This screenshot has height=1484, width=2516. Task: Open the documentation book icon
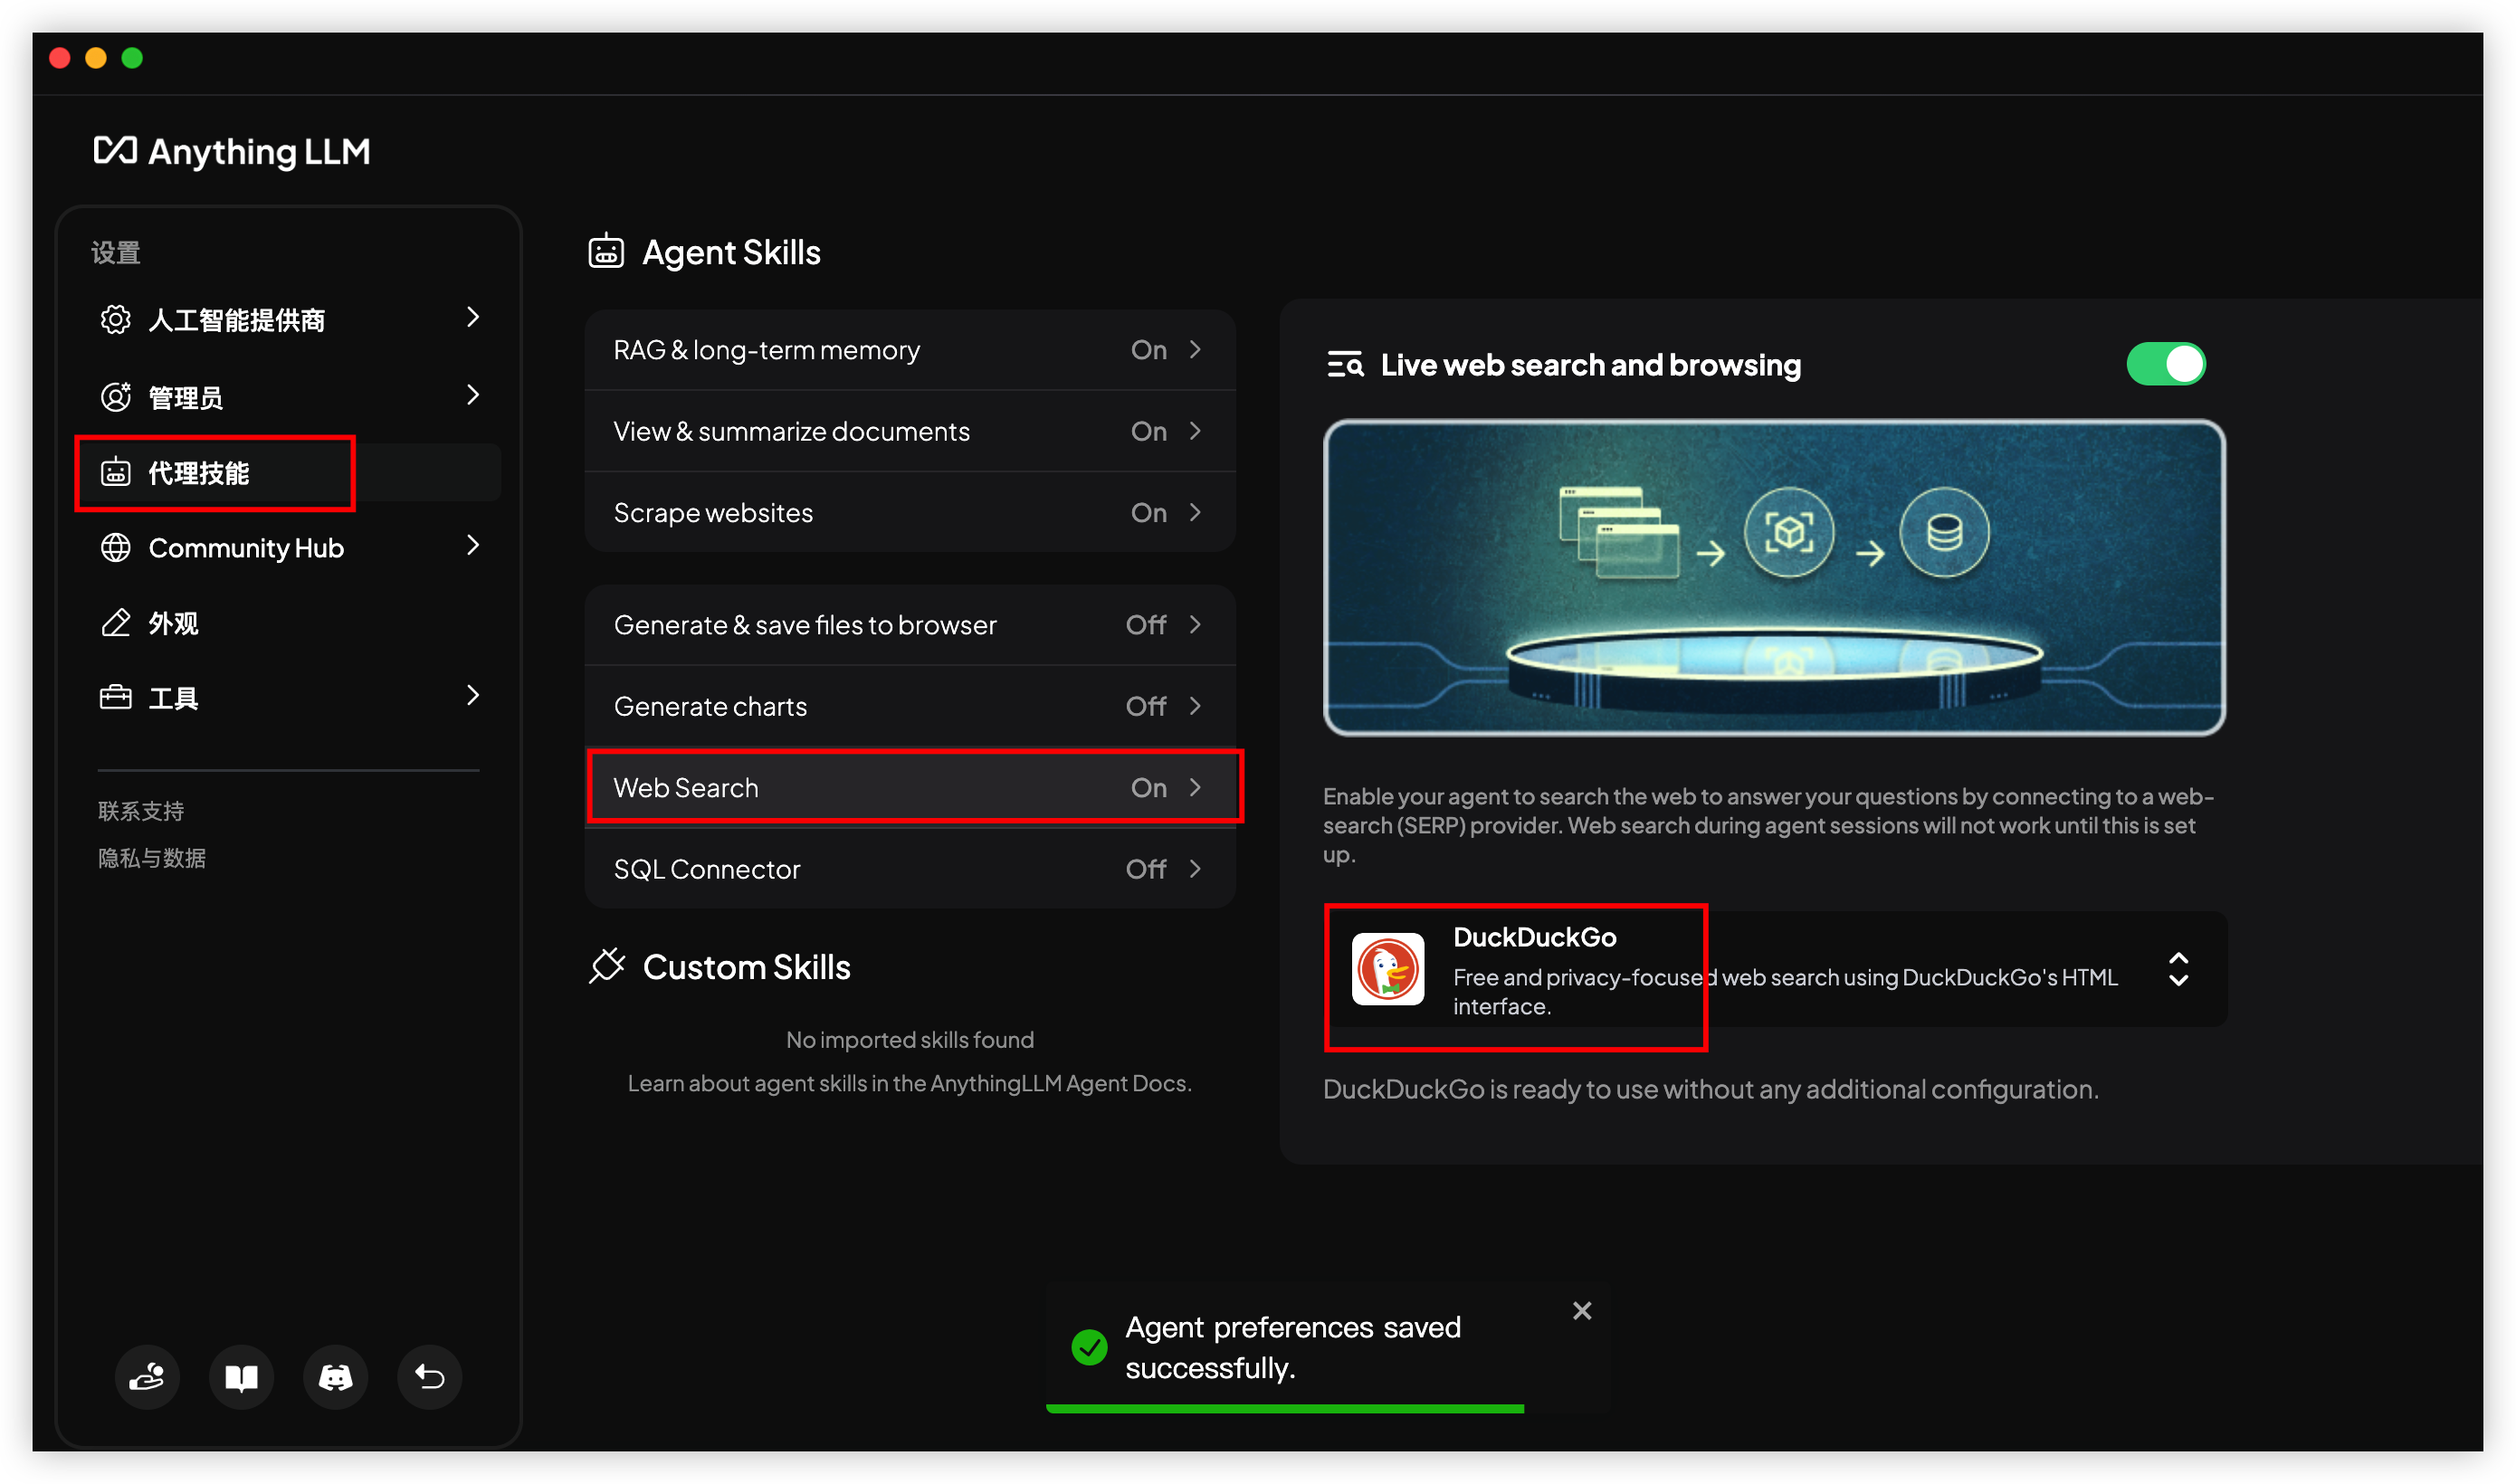[x=241, y=1377]
